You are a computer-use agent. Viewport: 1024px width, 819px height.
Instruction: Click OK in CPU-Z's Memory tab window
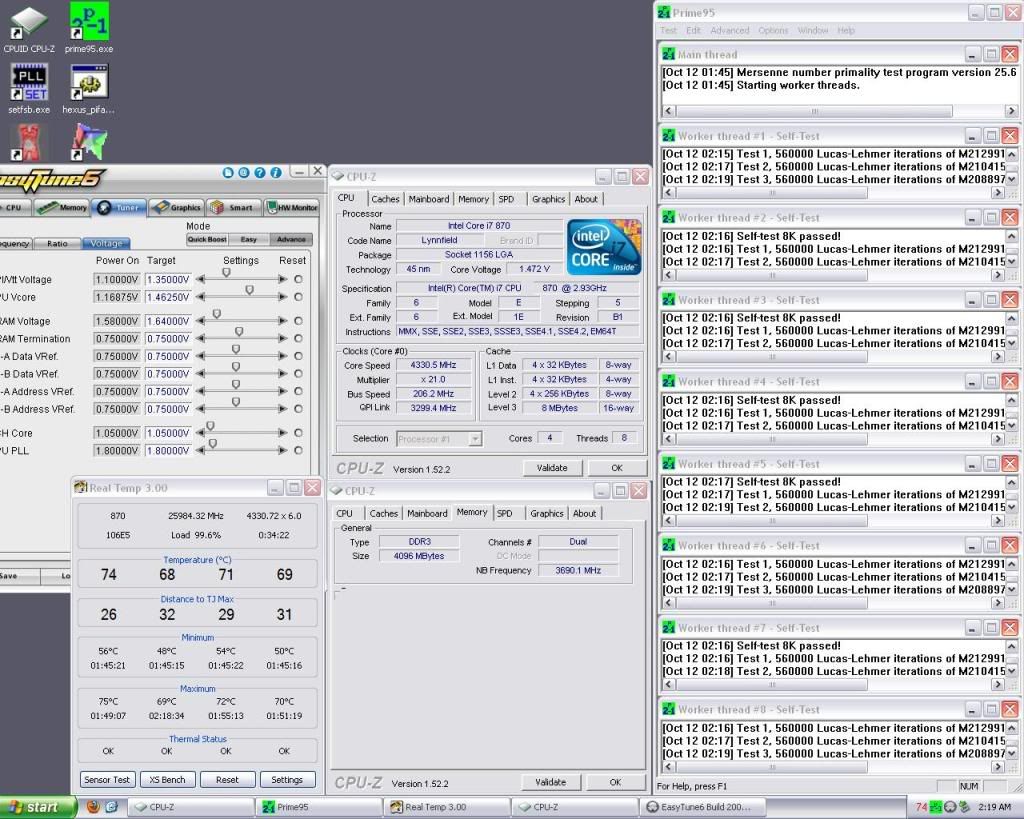(615, 782)
